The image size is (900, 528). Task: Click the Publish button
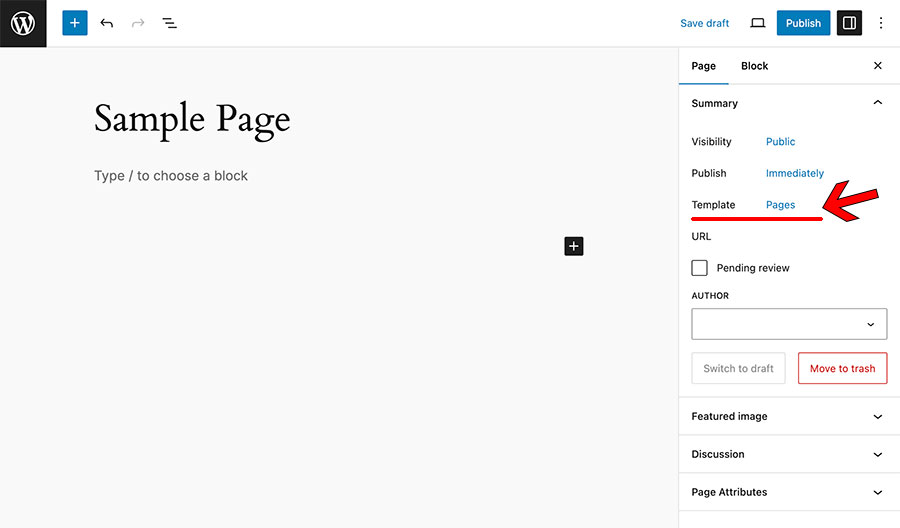point(804,23)
